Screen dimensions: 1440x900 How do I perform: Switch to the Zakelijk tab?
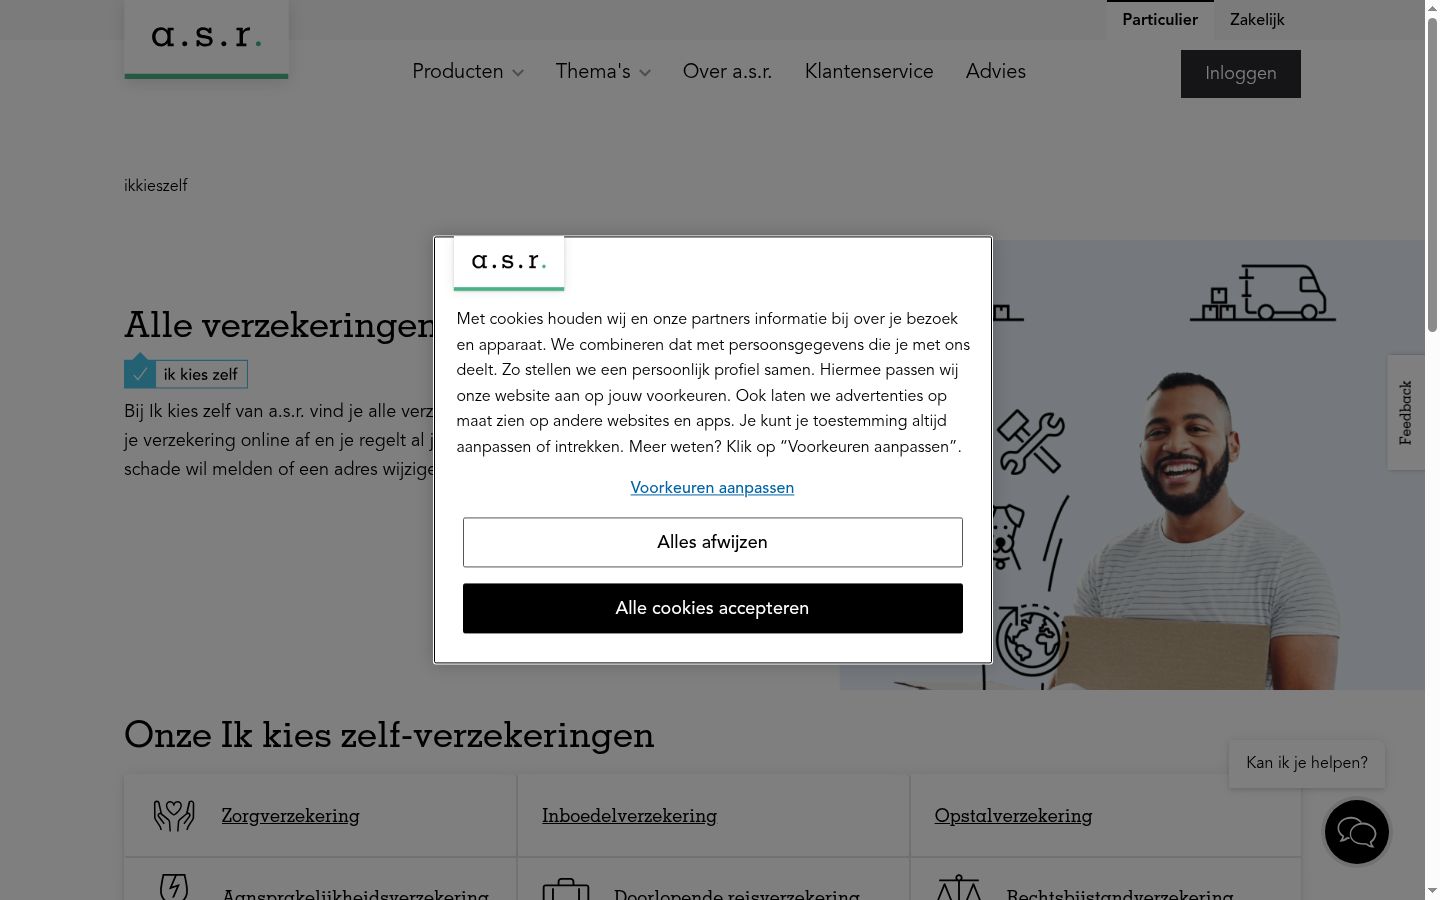click(x=1257, y=20)
